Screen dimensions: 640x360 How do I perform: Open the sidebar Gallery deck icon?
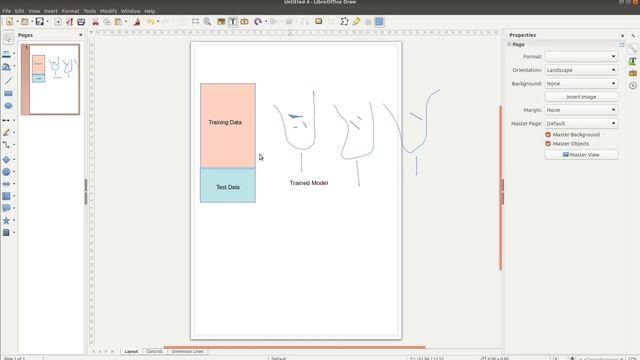[633, 73]
